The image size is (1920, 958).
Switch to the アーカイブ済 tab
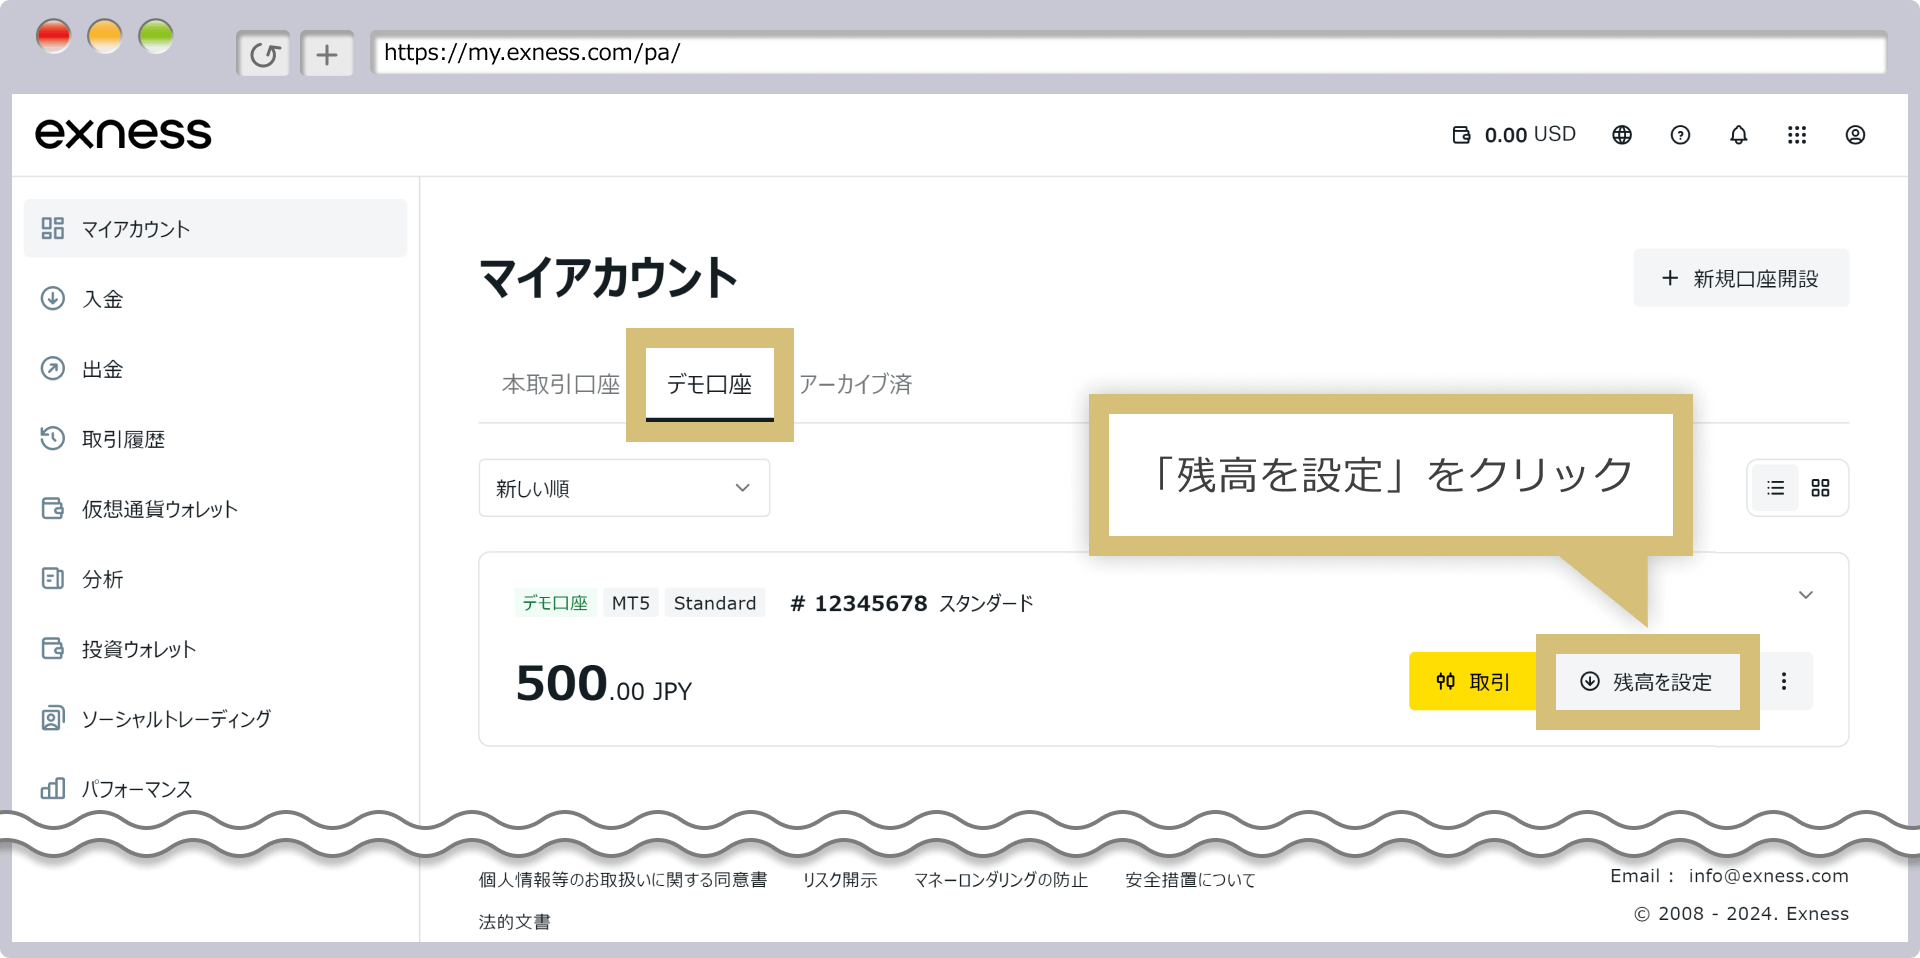pos(856,384)
